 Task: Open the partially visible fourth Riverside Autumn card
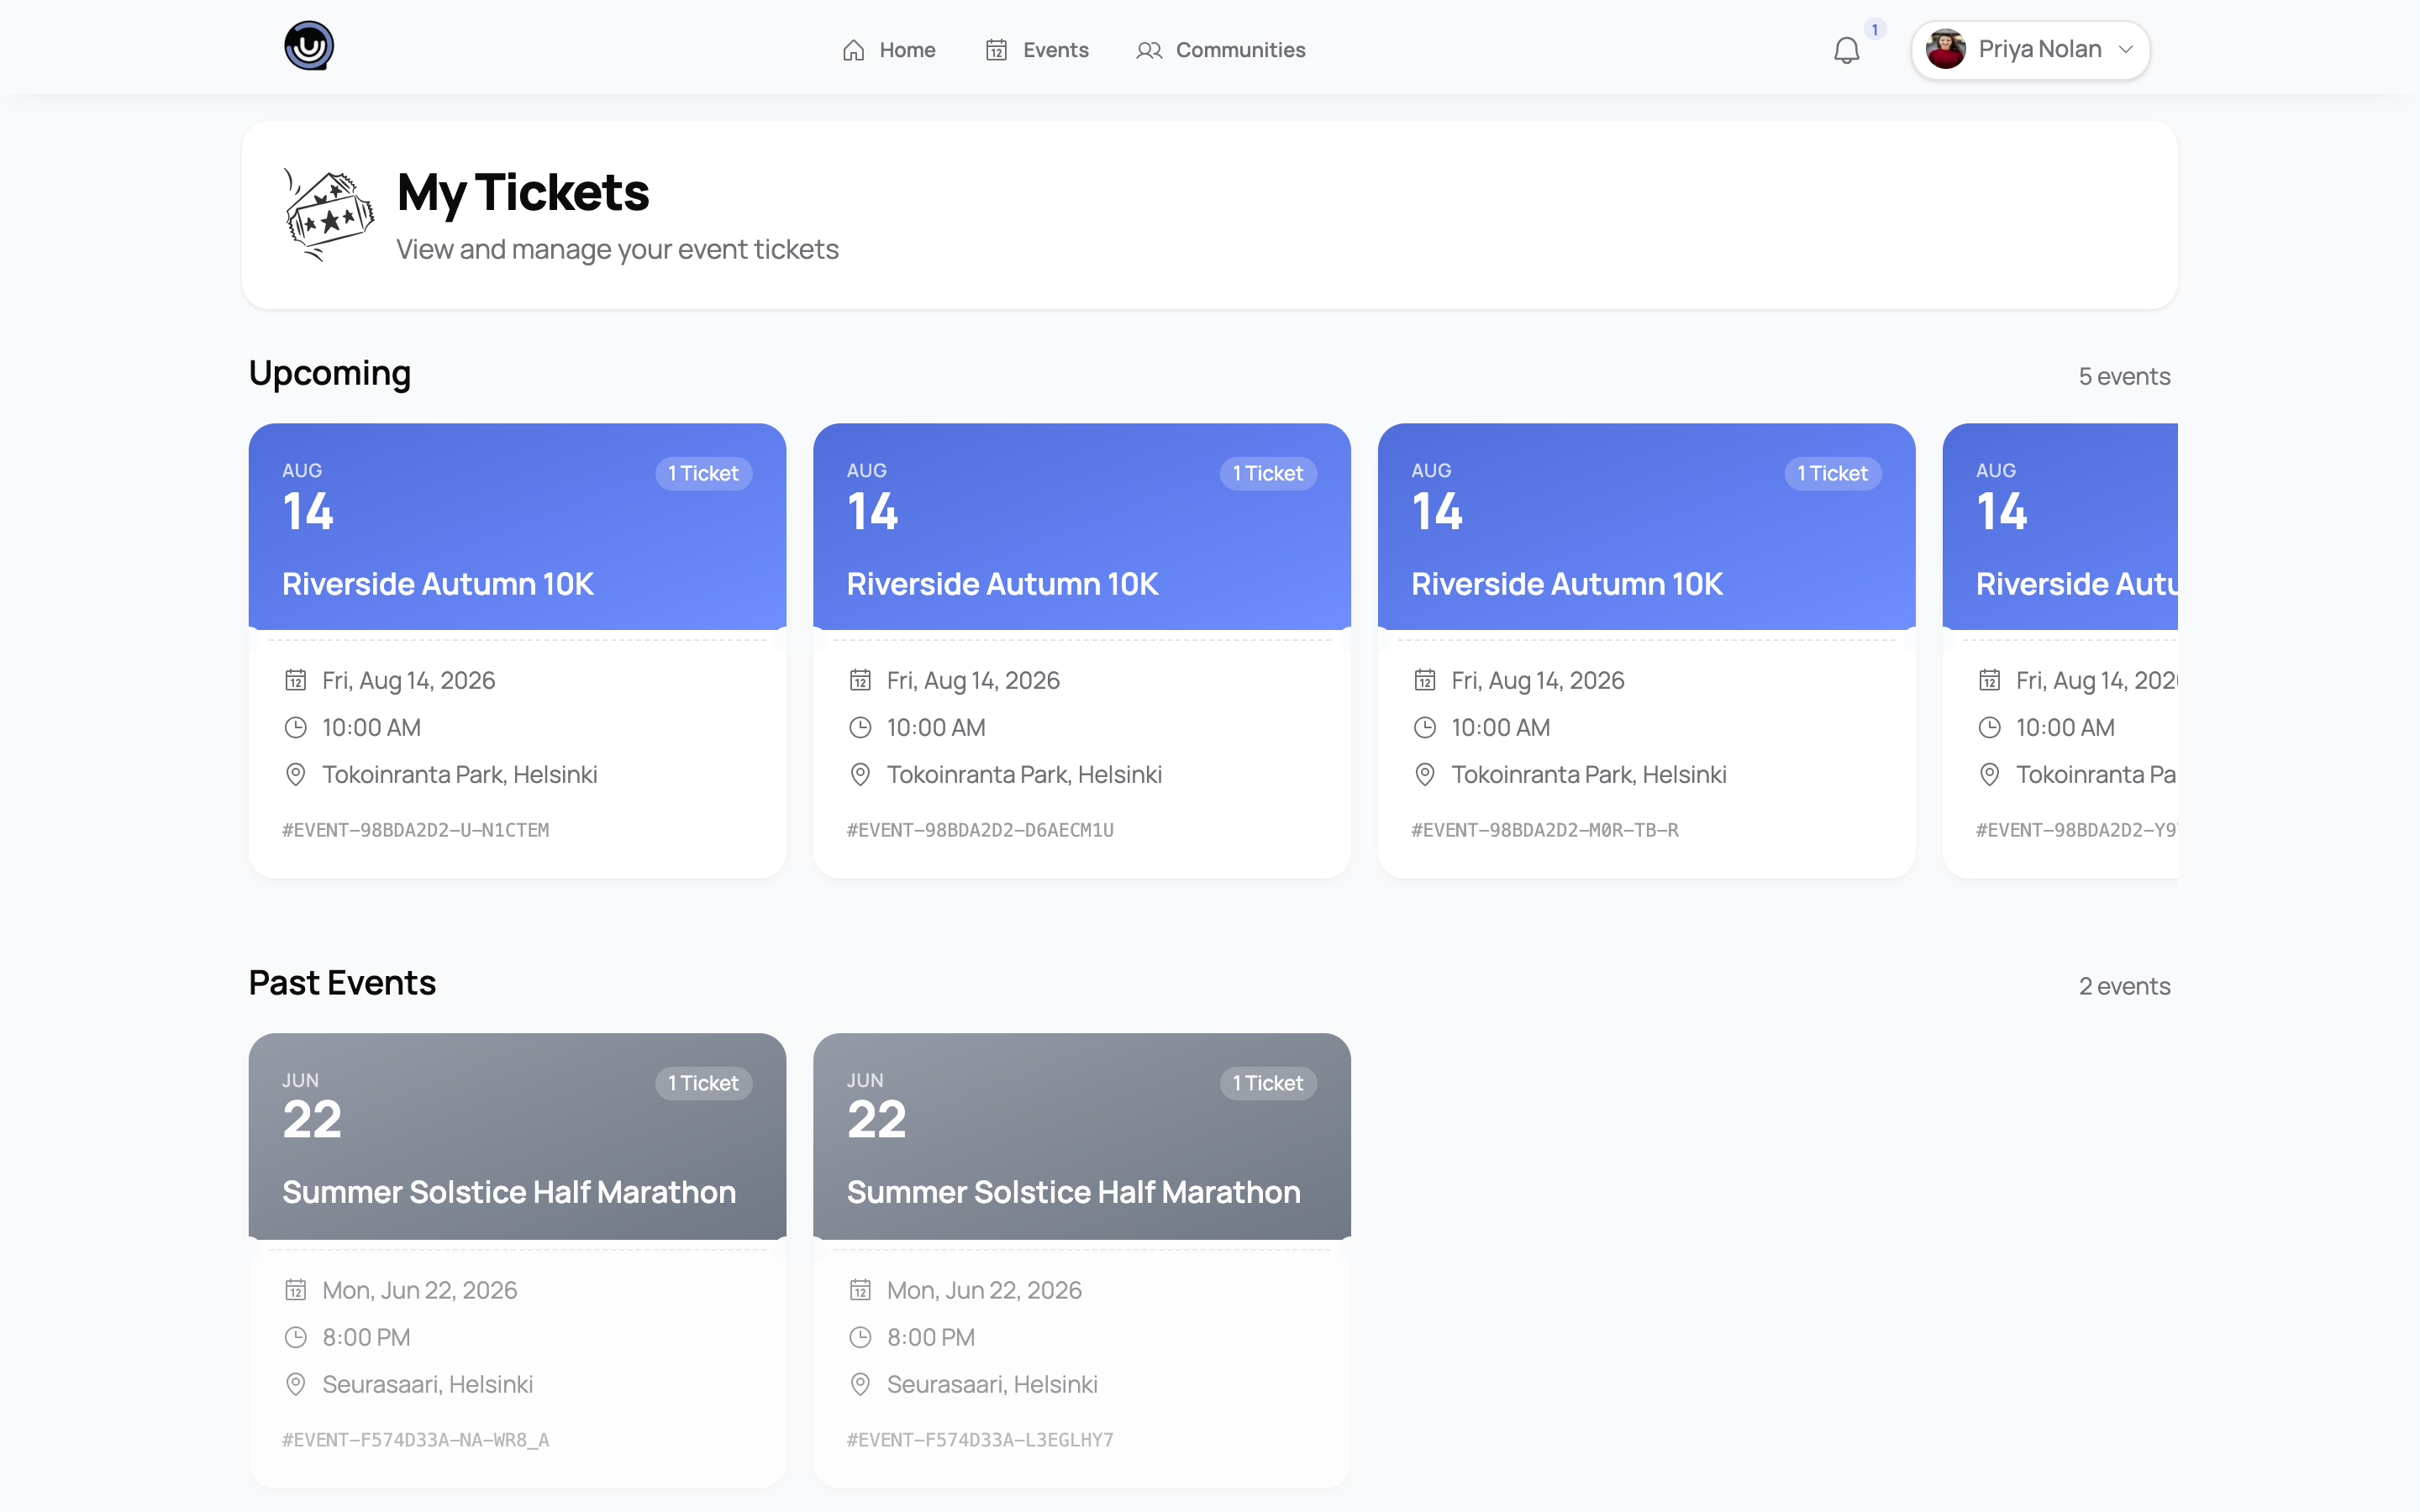coord(2060,651)
